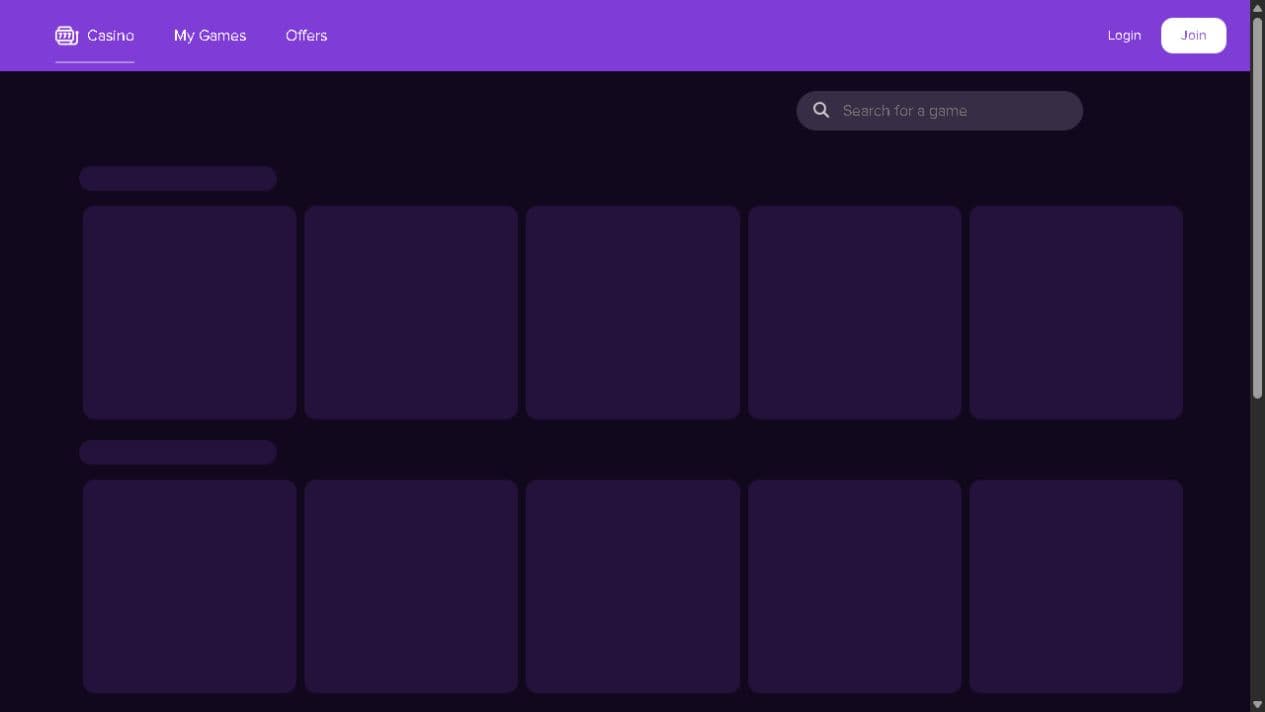1265x712 pixels.
Task: Open the Casino tab
Action: click(x=95, y=36)
